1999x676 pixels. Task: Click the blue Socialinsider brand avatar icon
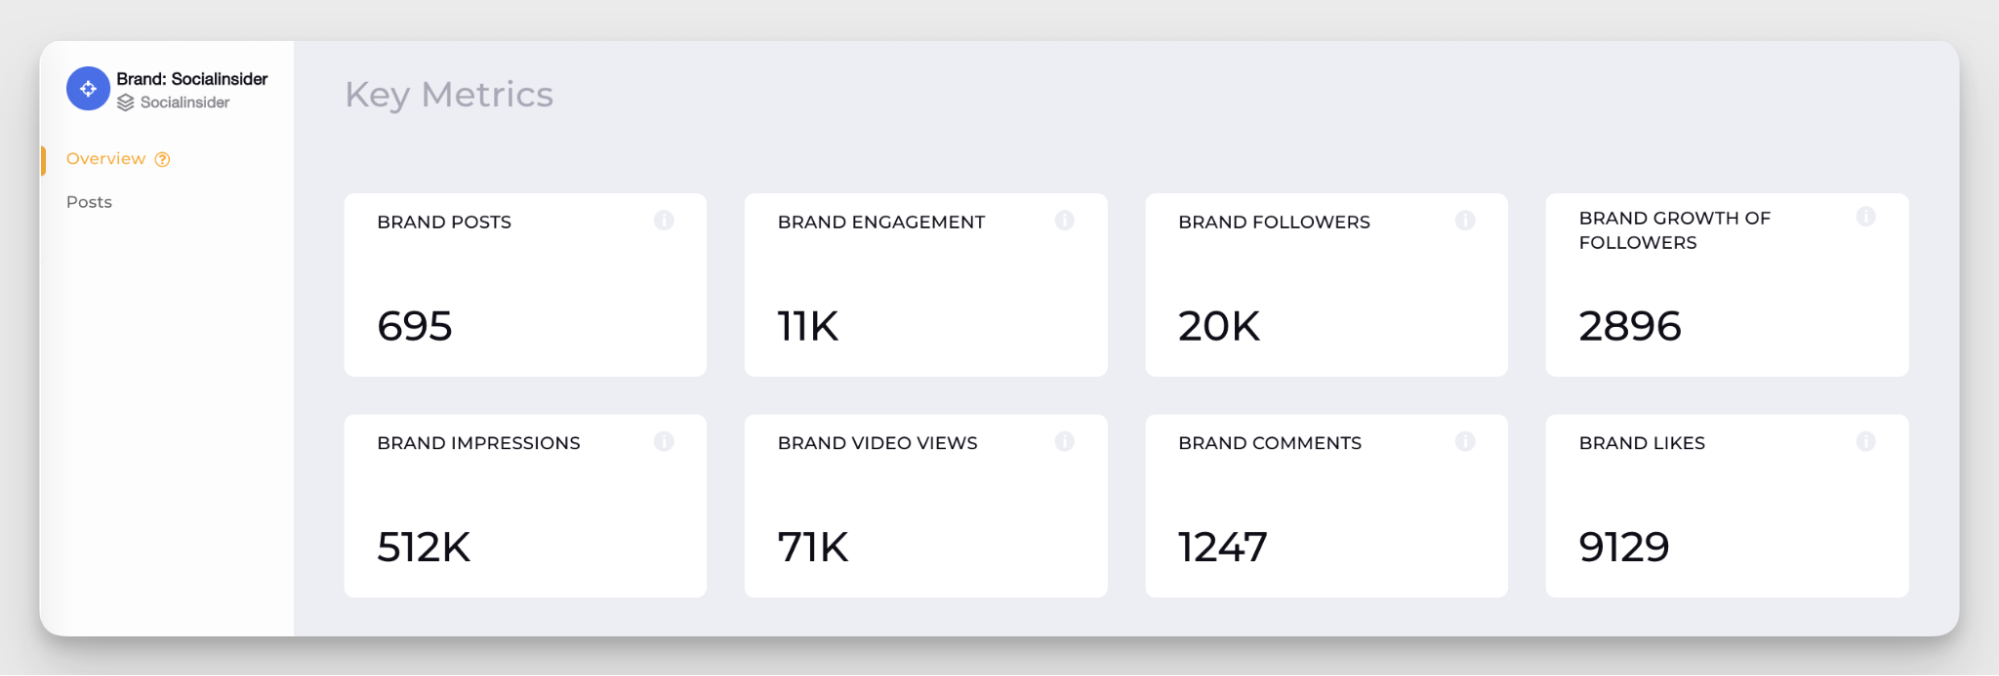[88, 89]
